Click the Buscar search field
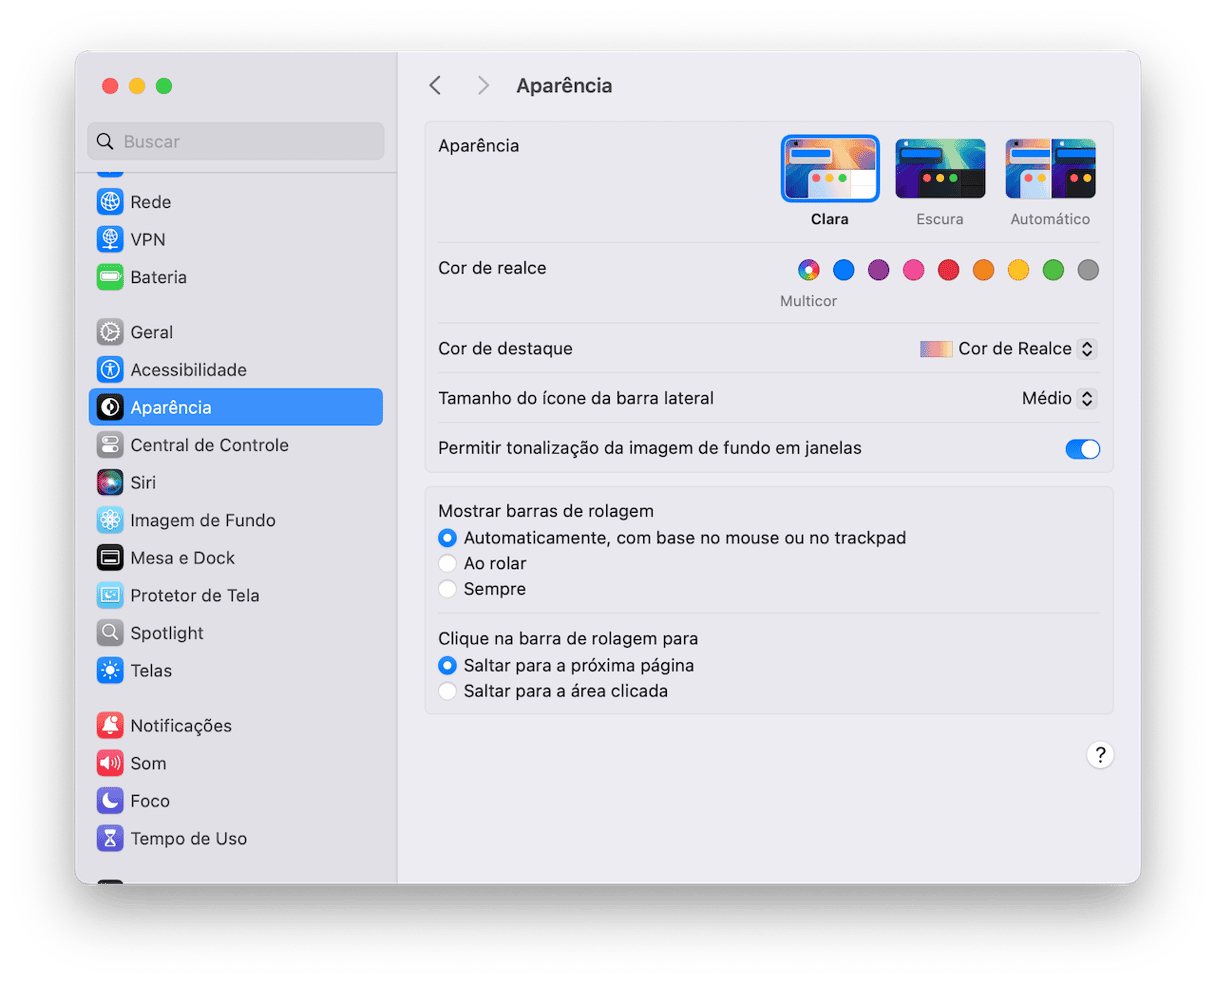 pyautogui.click(x=236, y=142)
